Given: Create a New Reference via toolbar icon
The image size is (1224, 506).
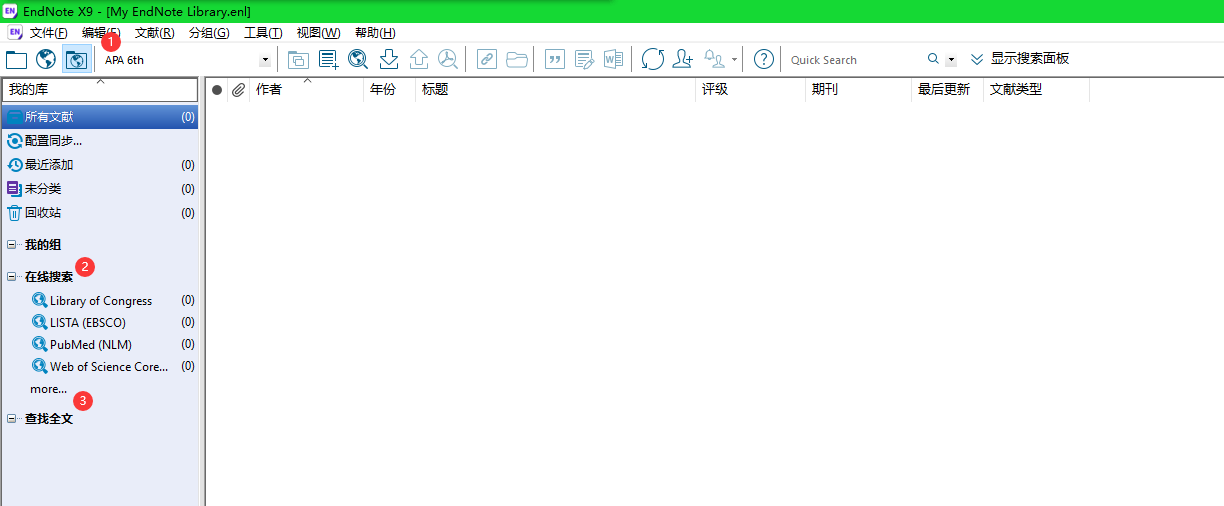Looking at the screenshot, I should point(328,59).
